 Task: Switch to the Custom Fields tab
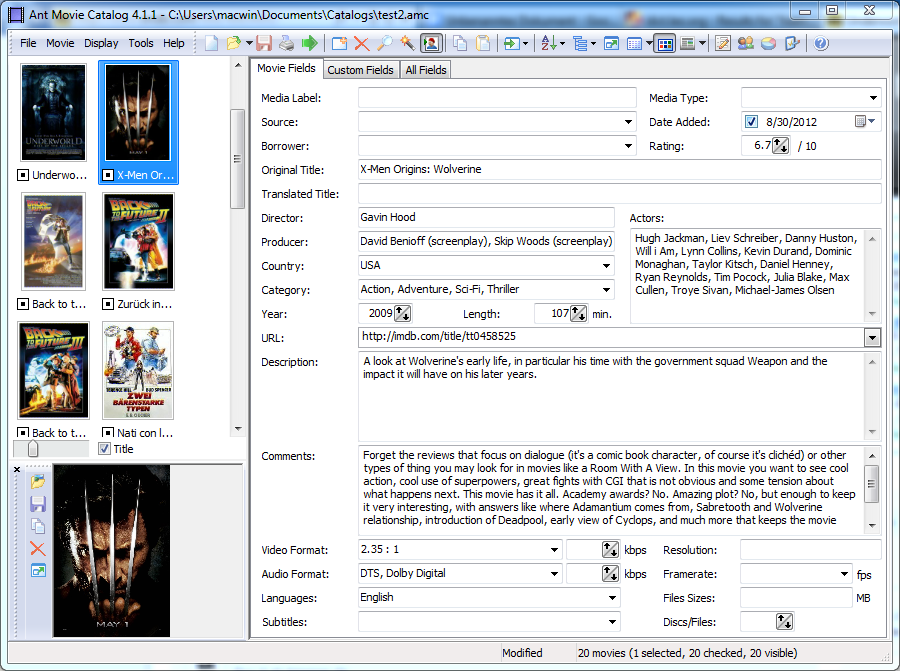(360, 70)
